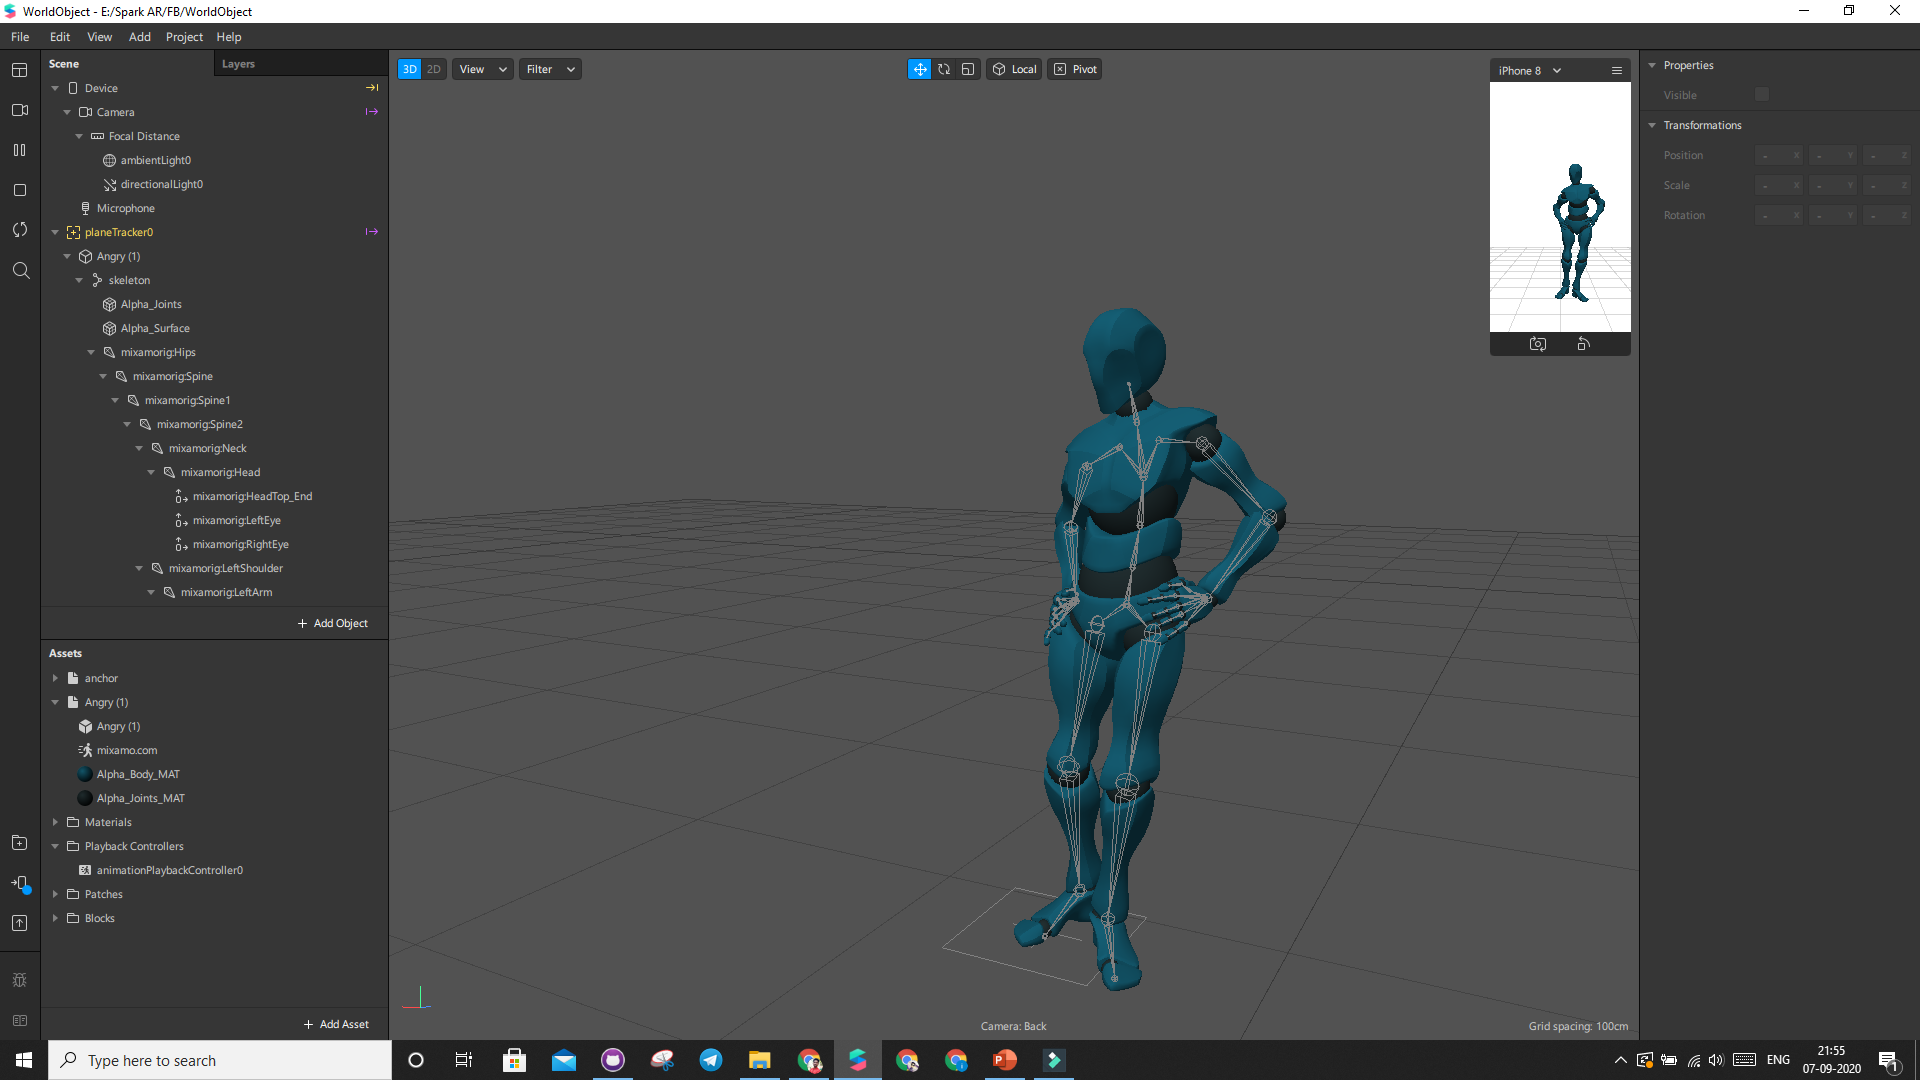Open the search magnifier in left sidebar

pyautogui.click(x=20, y=270)
